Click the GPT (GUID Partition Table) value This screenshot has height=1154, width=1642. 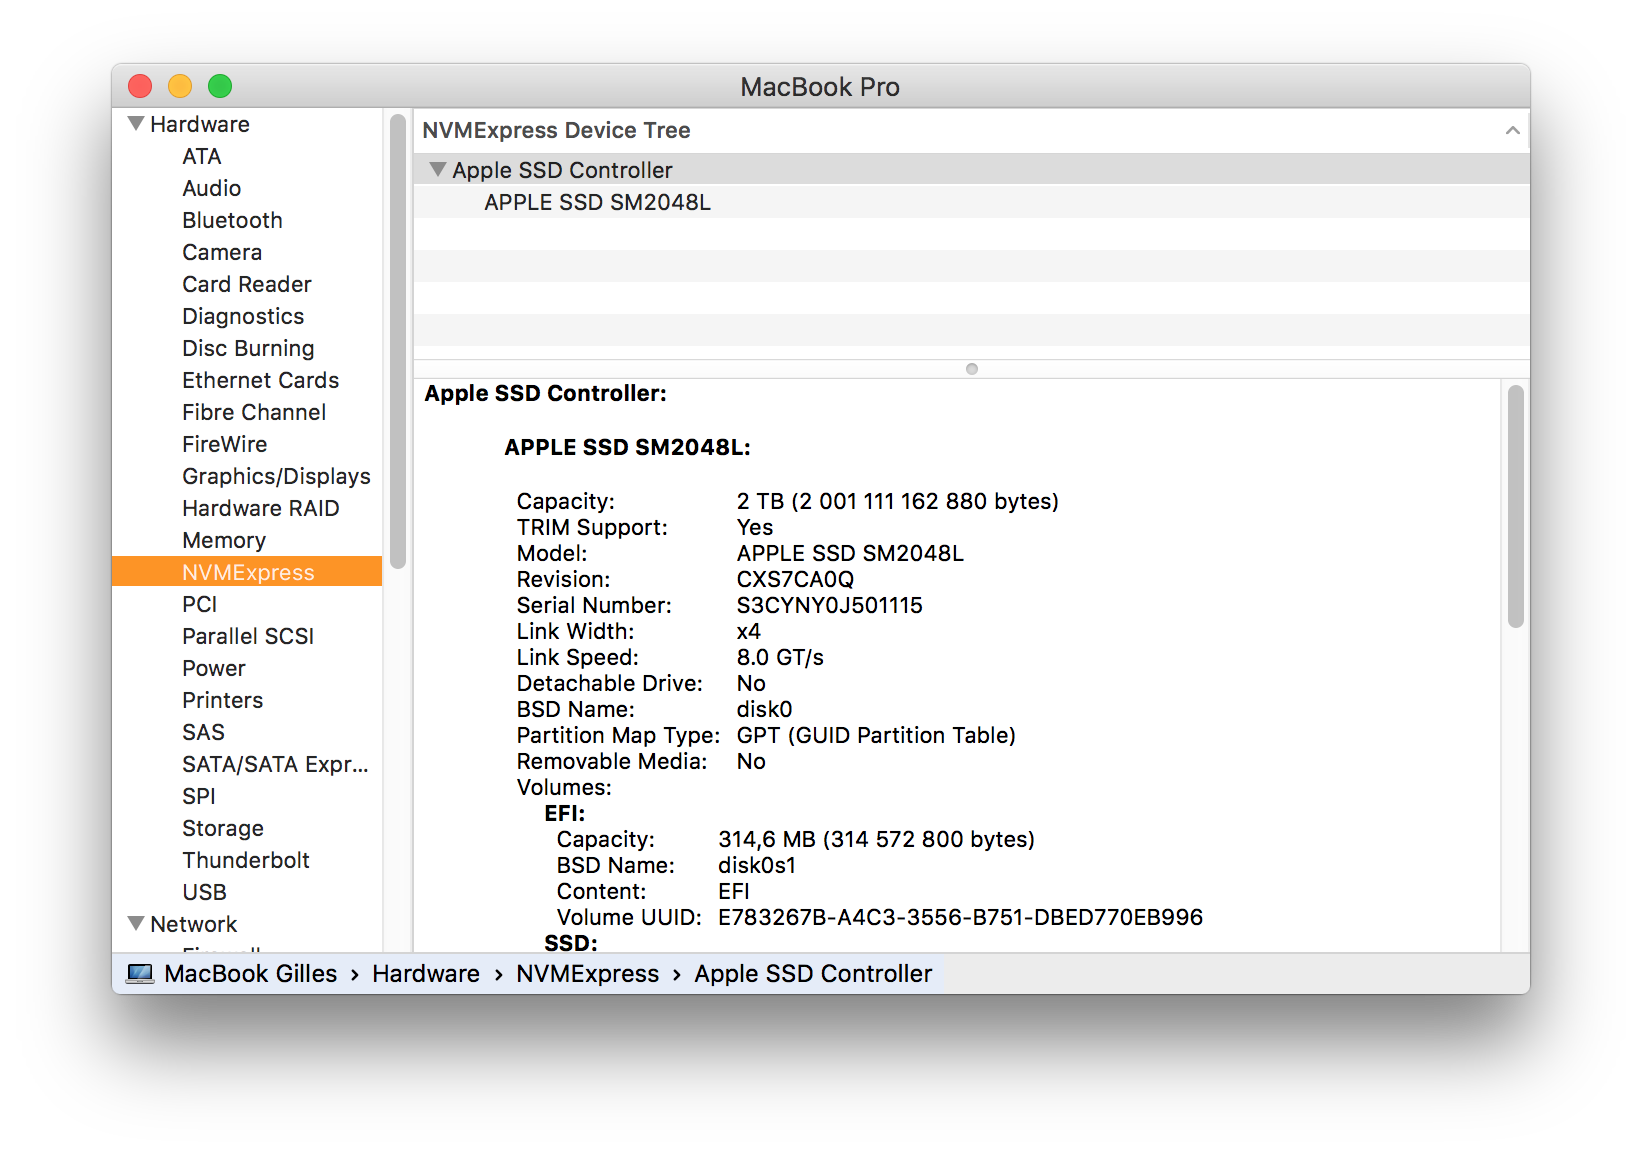coord(876,735)
